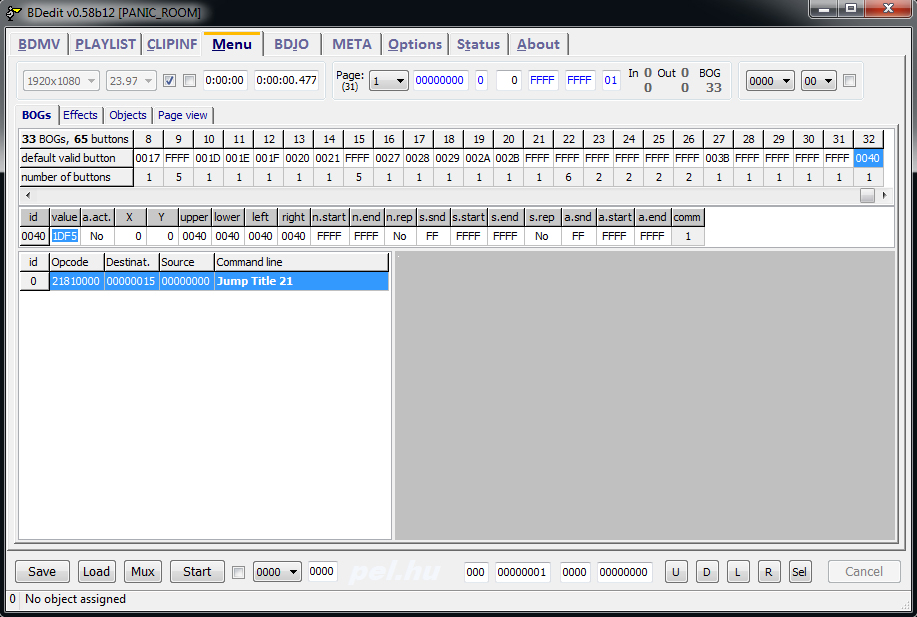
Task: Select the Effects sub-tab
Action: click(x=80, y=115)
